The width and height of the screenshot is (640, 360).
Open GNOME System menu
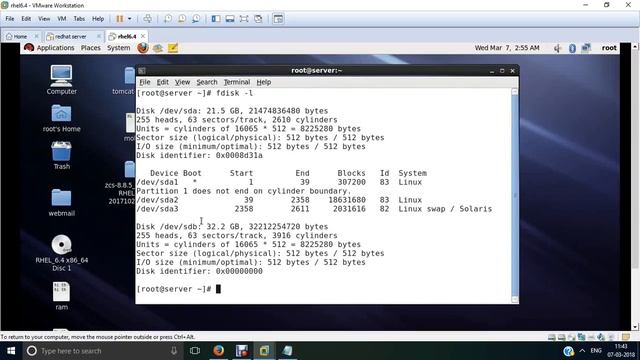click(119, 48)
